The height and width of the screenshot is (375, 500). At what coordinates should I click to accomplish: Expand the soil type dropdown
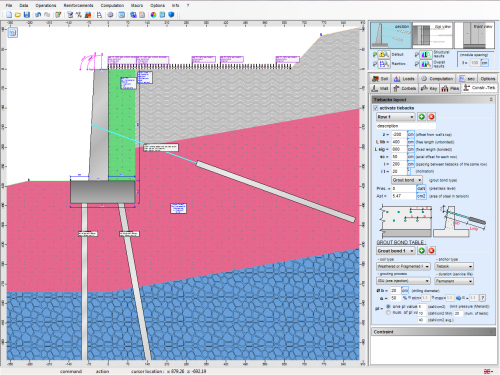[x=403, y=266]
